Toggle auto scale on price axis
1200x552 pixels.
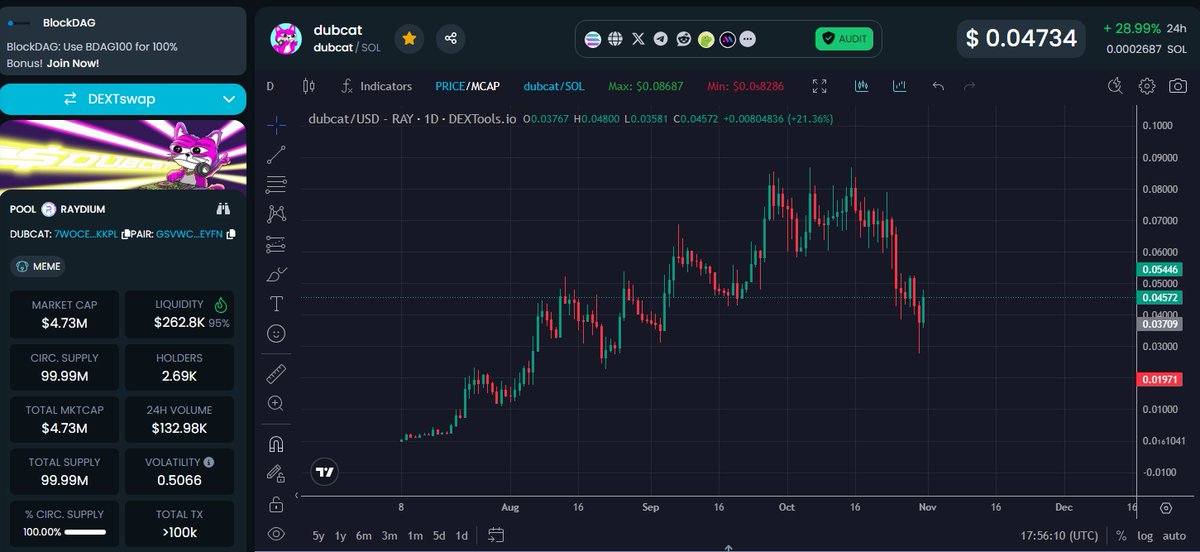pos(1174,535)
